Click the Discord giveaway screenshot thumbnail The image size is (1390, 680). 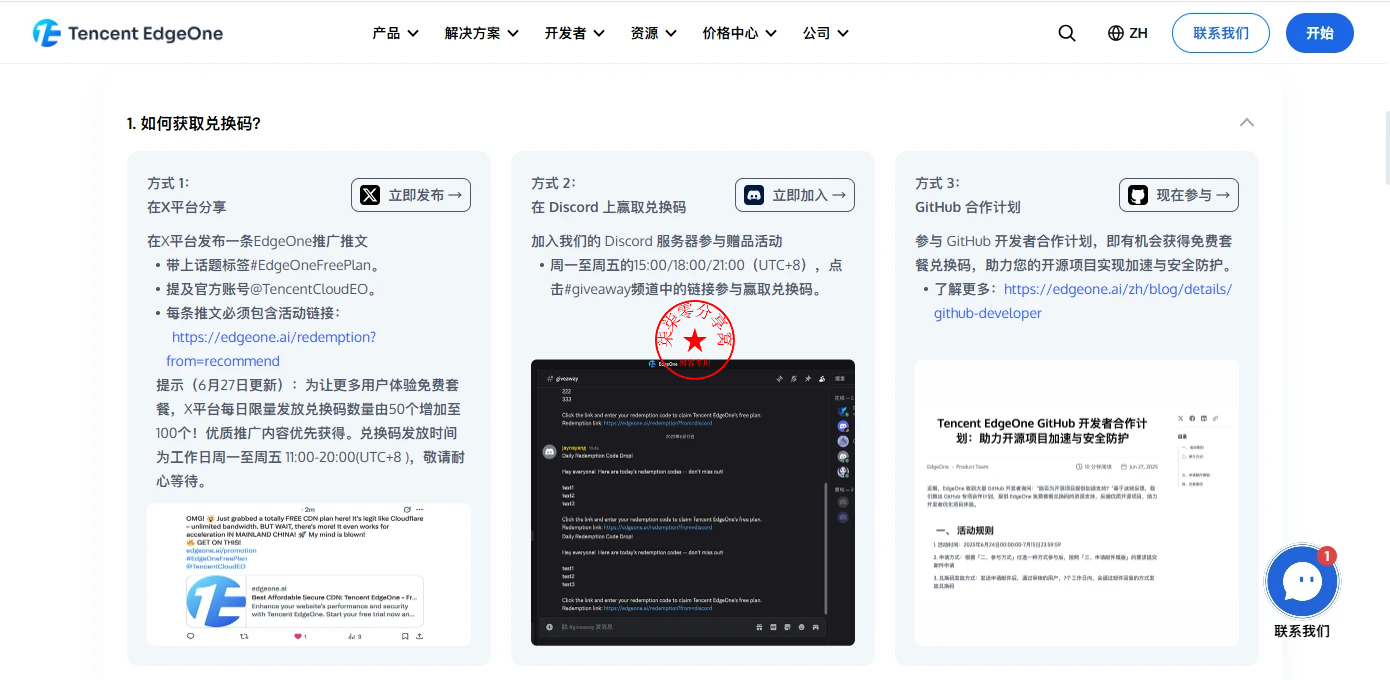click(693, 502)
